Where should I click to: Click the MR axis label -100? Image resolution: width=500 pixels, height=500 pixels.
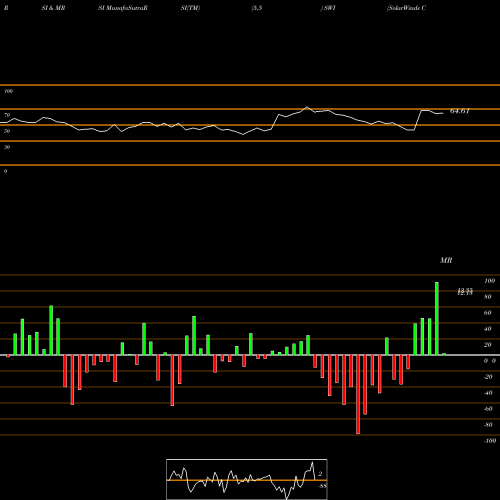pyautogui.click(x=490, y=441)
